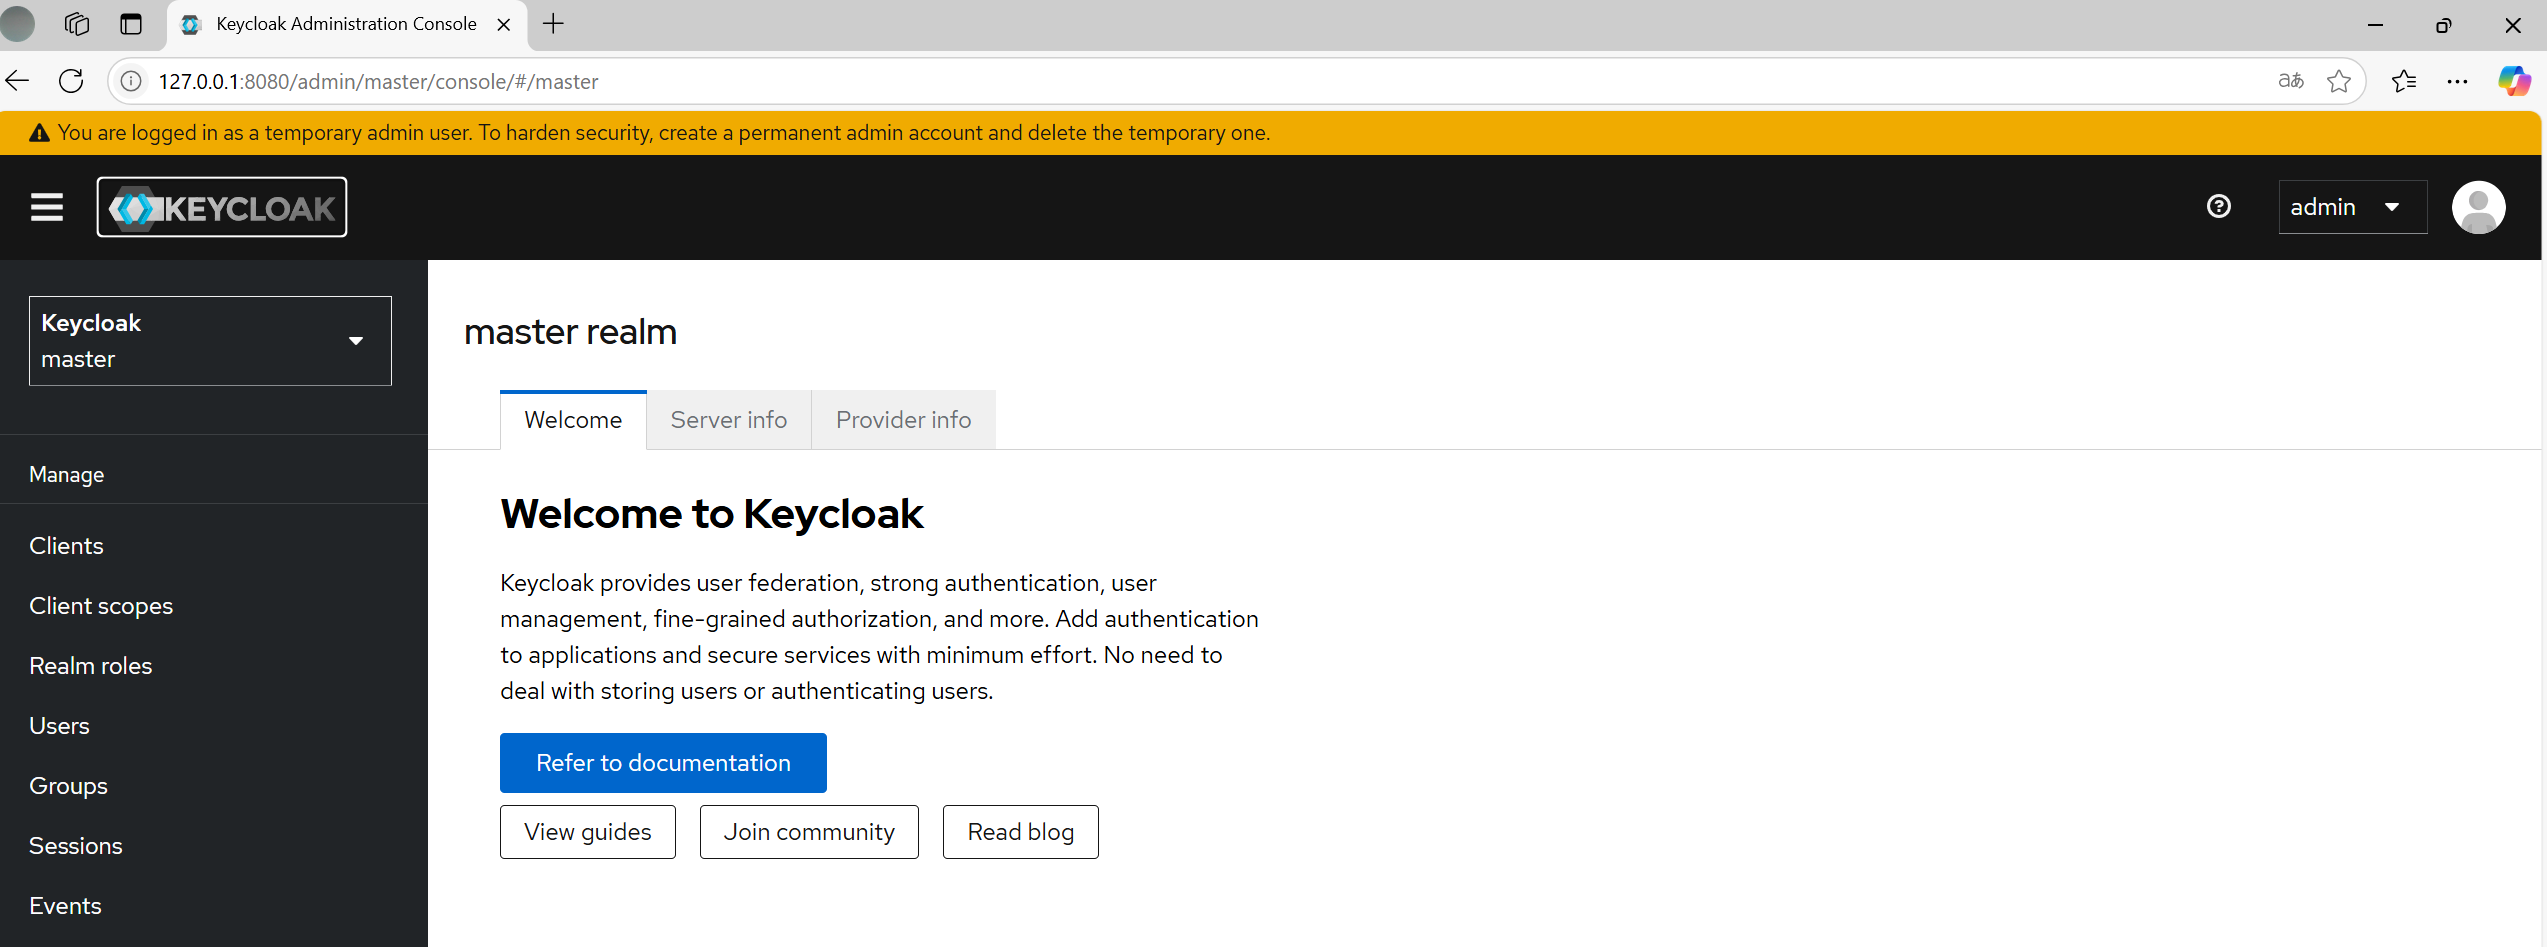Click the master realm page title
2547x947 pixels.
click(x=570, y=332)
